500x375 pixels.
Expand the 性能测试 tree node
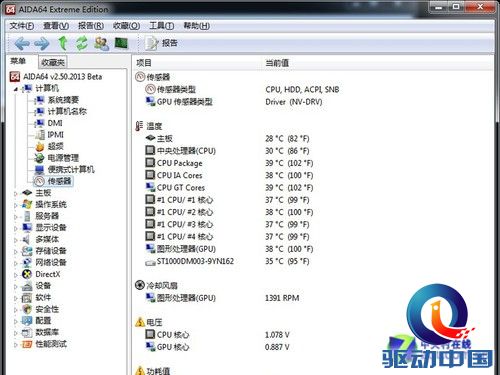click(x=16, y=344)
